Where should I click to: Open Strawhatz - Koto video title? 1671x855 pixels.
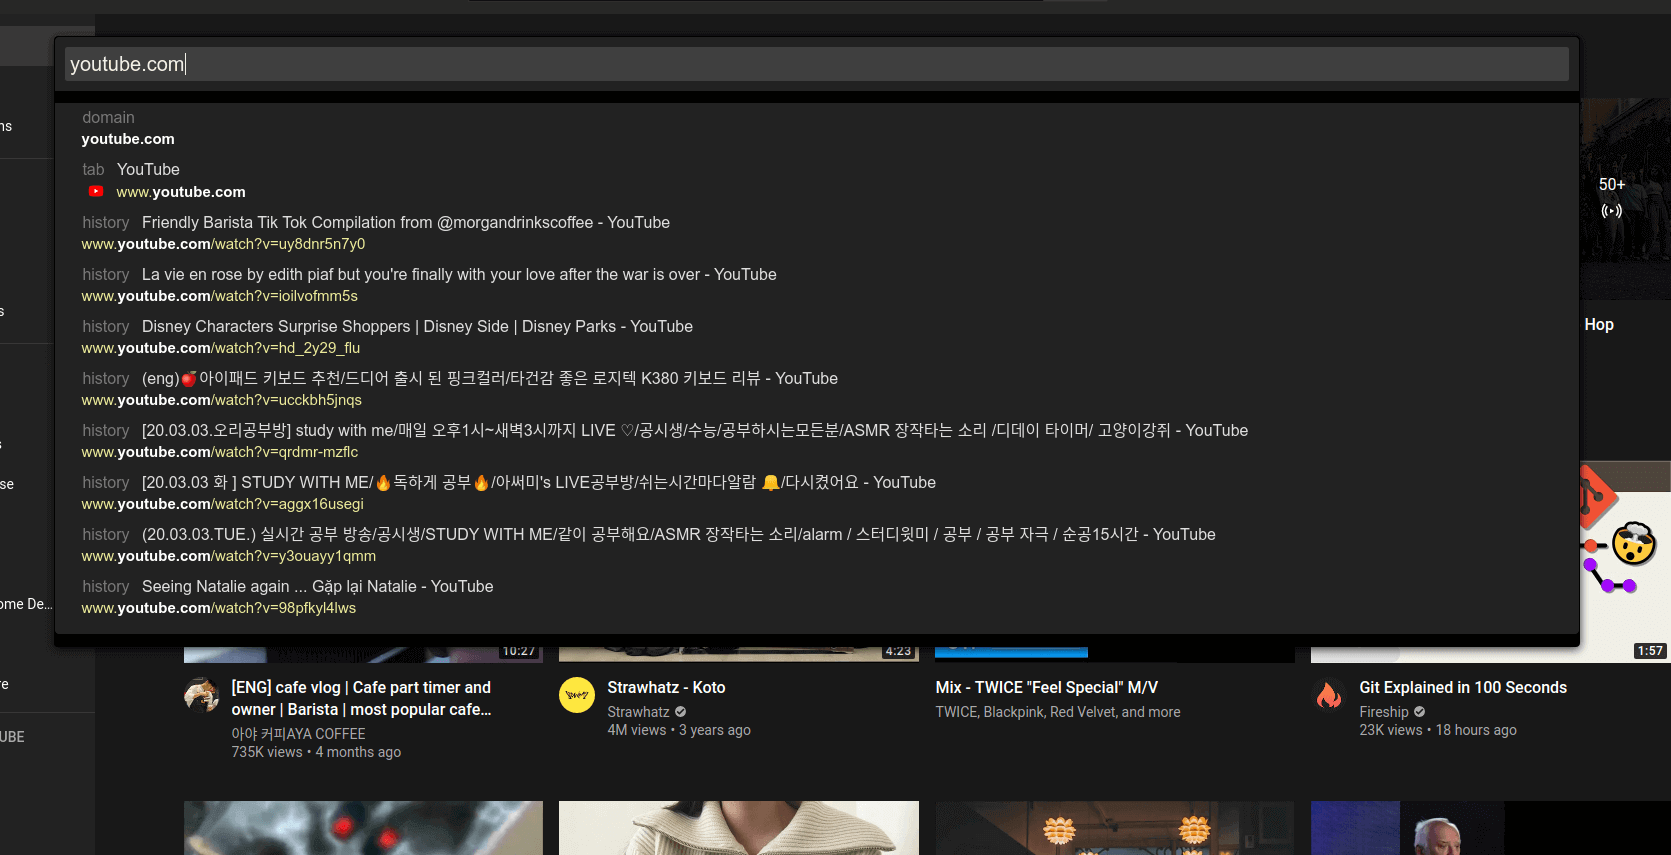coord(667,687)
